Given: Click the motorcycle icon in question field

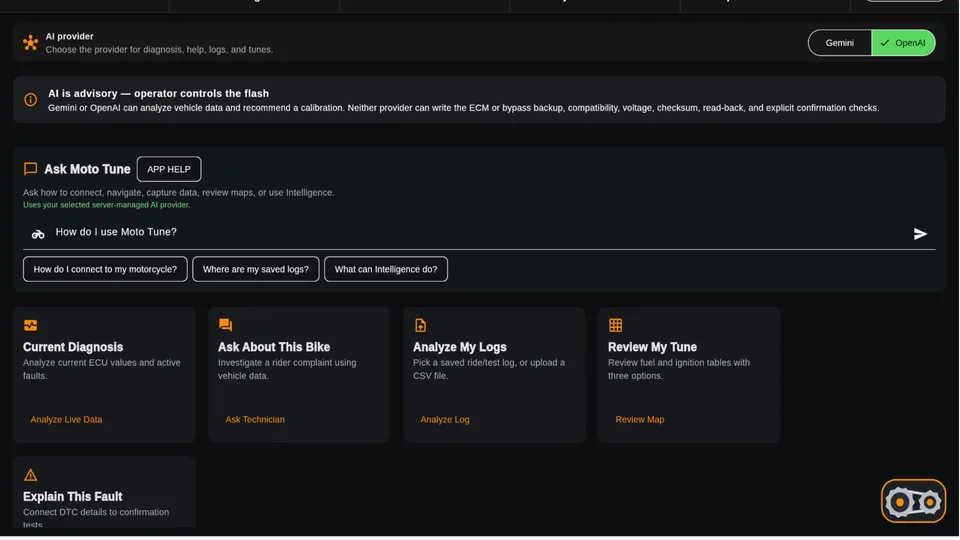Looking at the screenshot, I should click(x=38, y=234).
